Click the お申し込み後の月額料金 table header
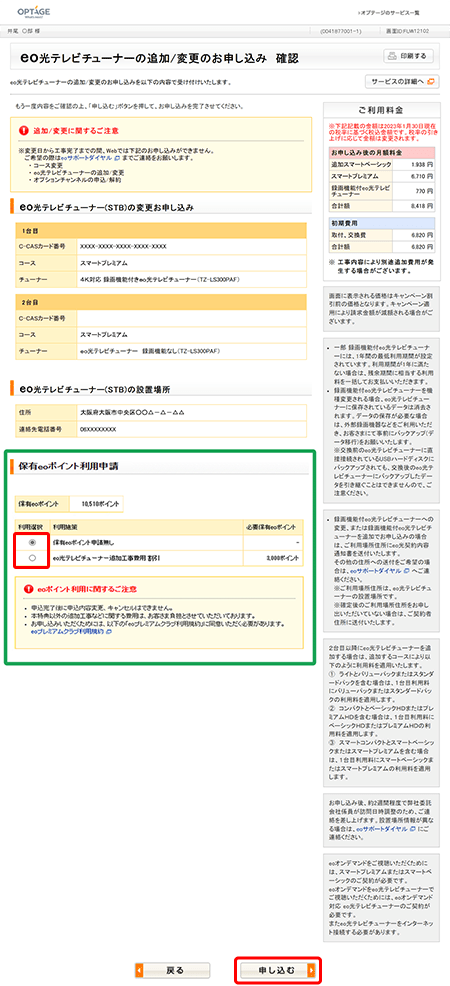This screenshot has width=450, height=986. point(381,152)
